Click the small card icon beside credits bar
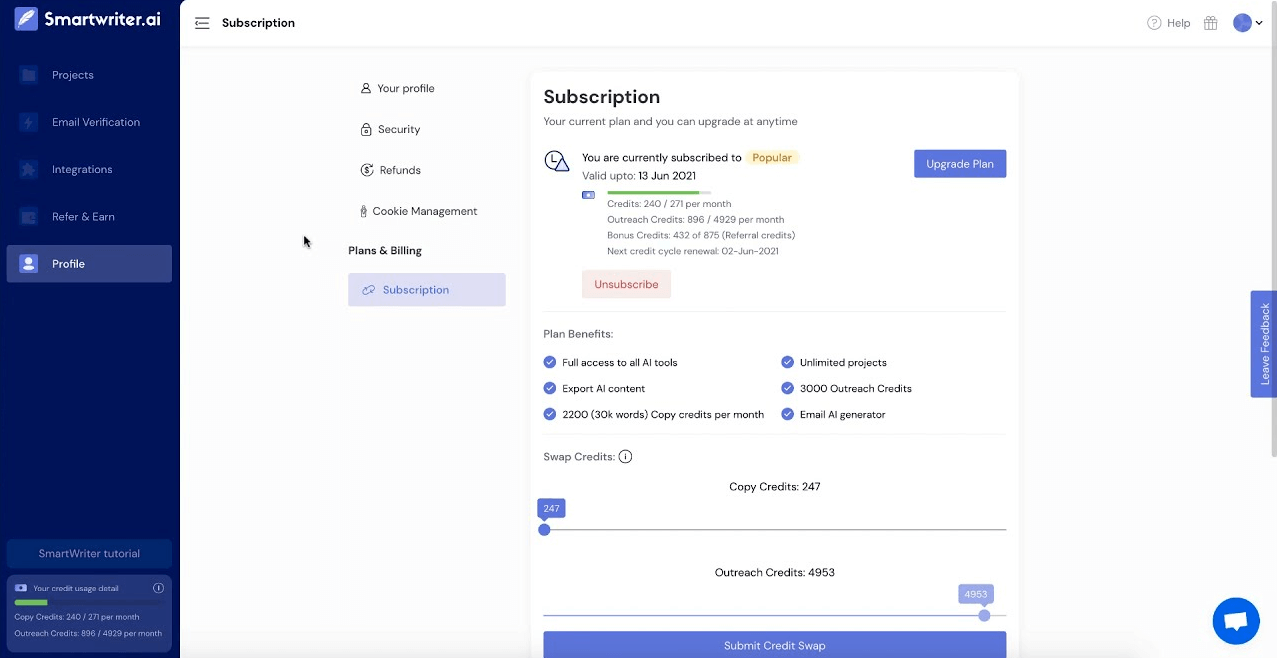Screen dimensions: 1277x658 (x=588, y=195)
